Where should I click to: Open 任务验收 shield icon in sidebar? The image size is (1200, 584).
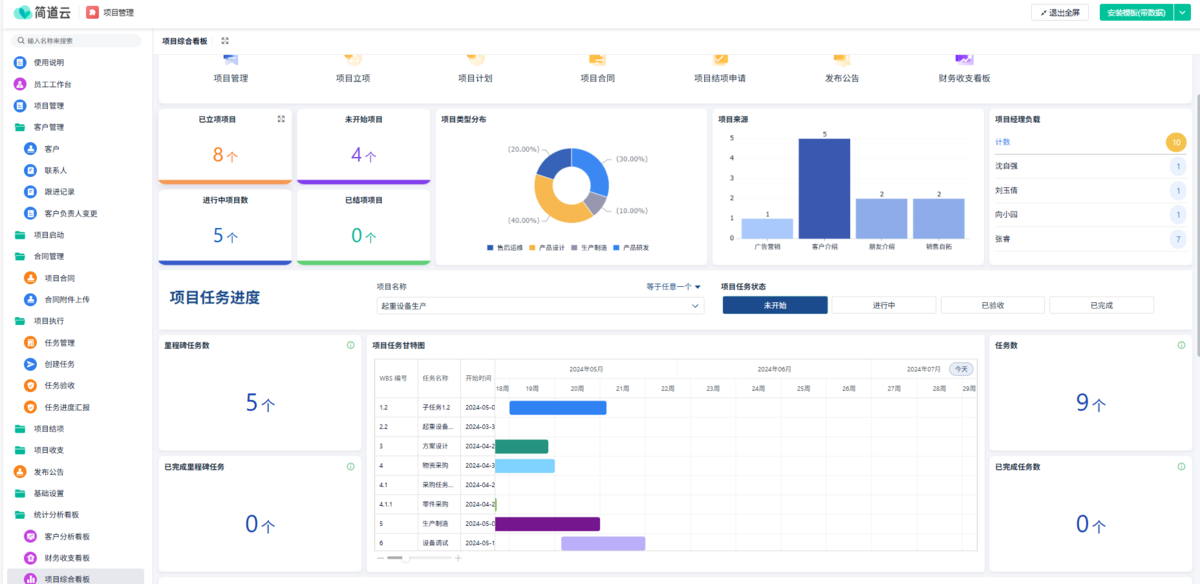click(x=30, y=385)
